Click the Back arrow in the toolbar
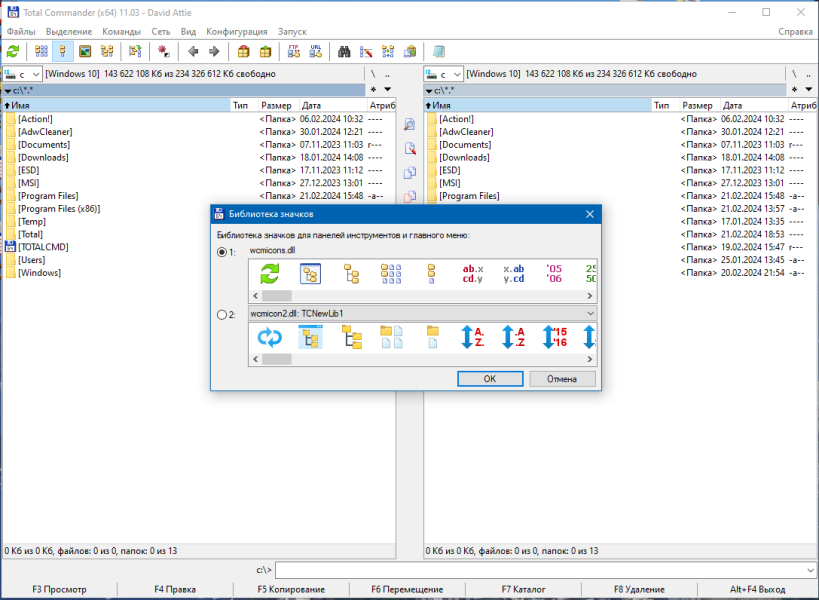The image size is (819, 600). [x=193, y=51]
